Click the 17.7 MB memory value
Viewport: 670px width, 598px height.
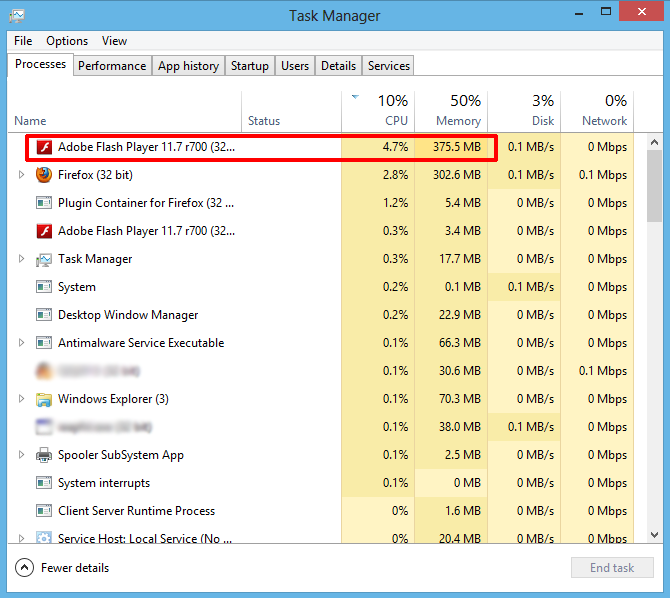[460, 259]
